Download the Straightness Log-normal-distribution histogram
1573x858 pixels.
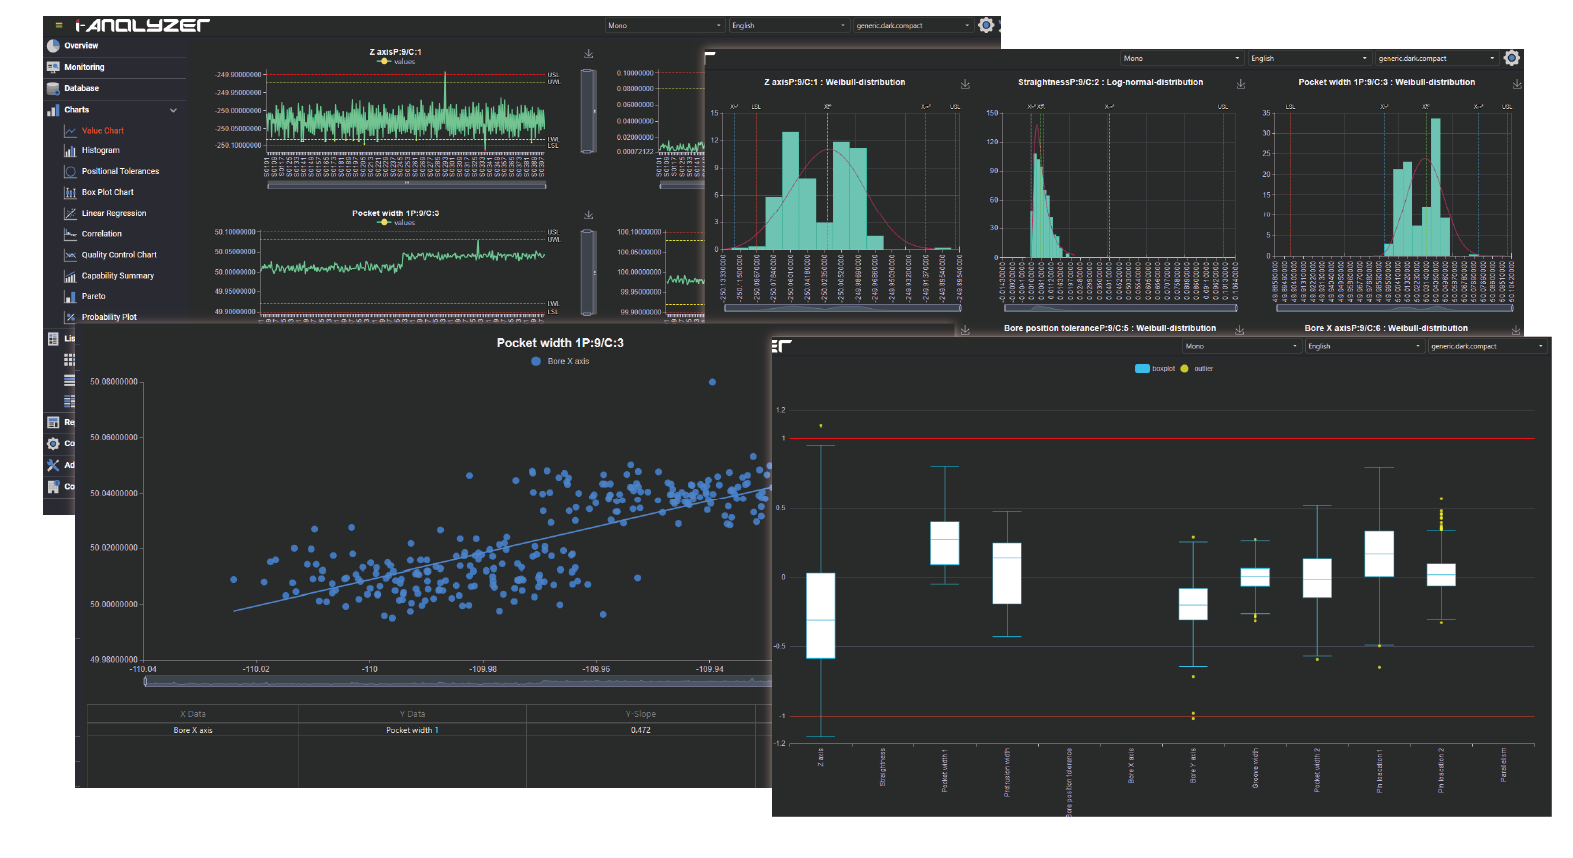point(1240,84)
